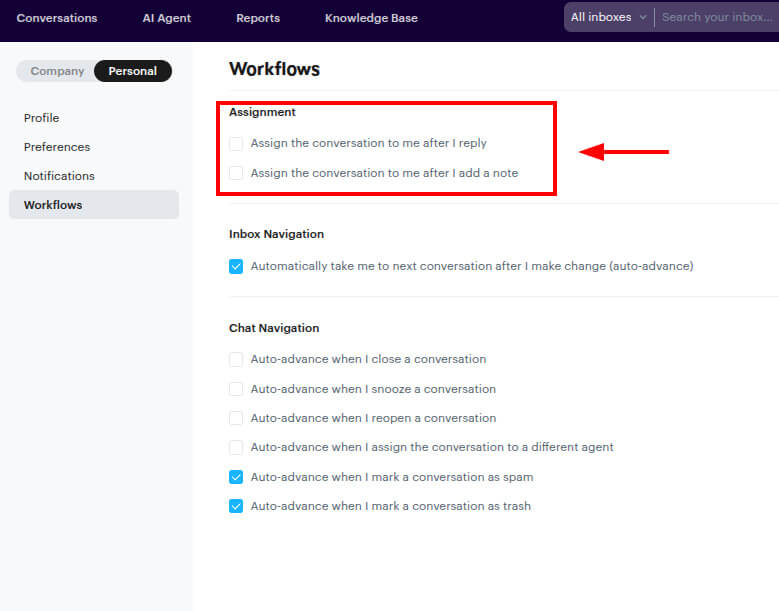Enable assign conversation after adding a note
Viewport: 779px width, 611px height.
coord(236,173)
